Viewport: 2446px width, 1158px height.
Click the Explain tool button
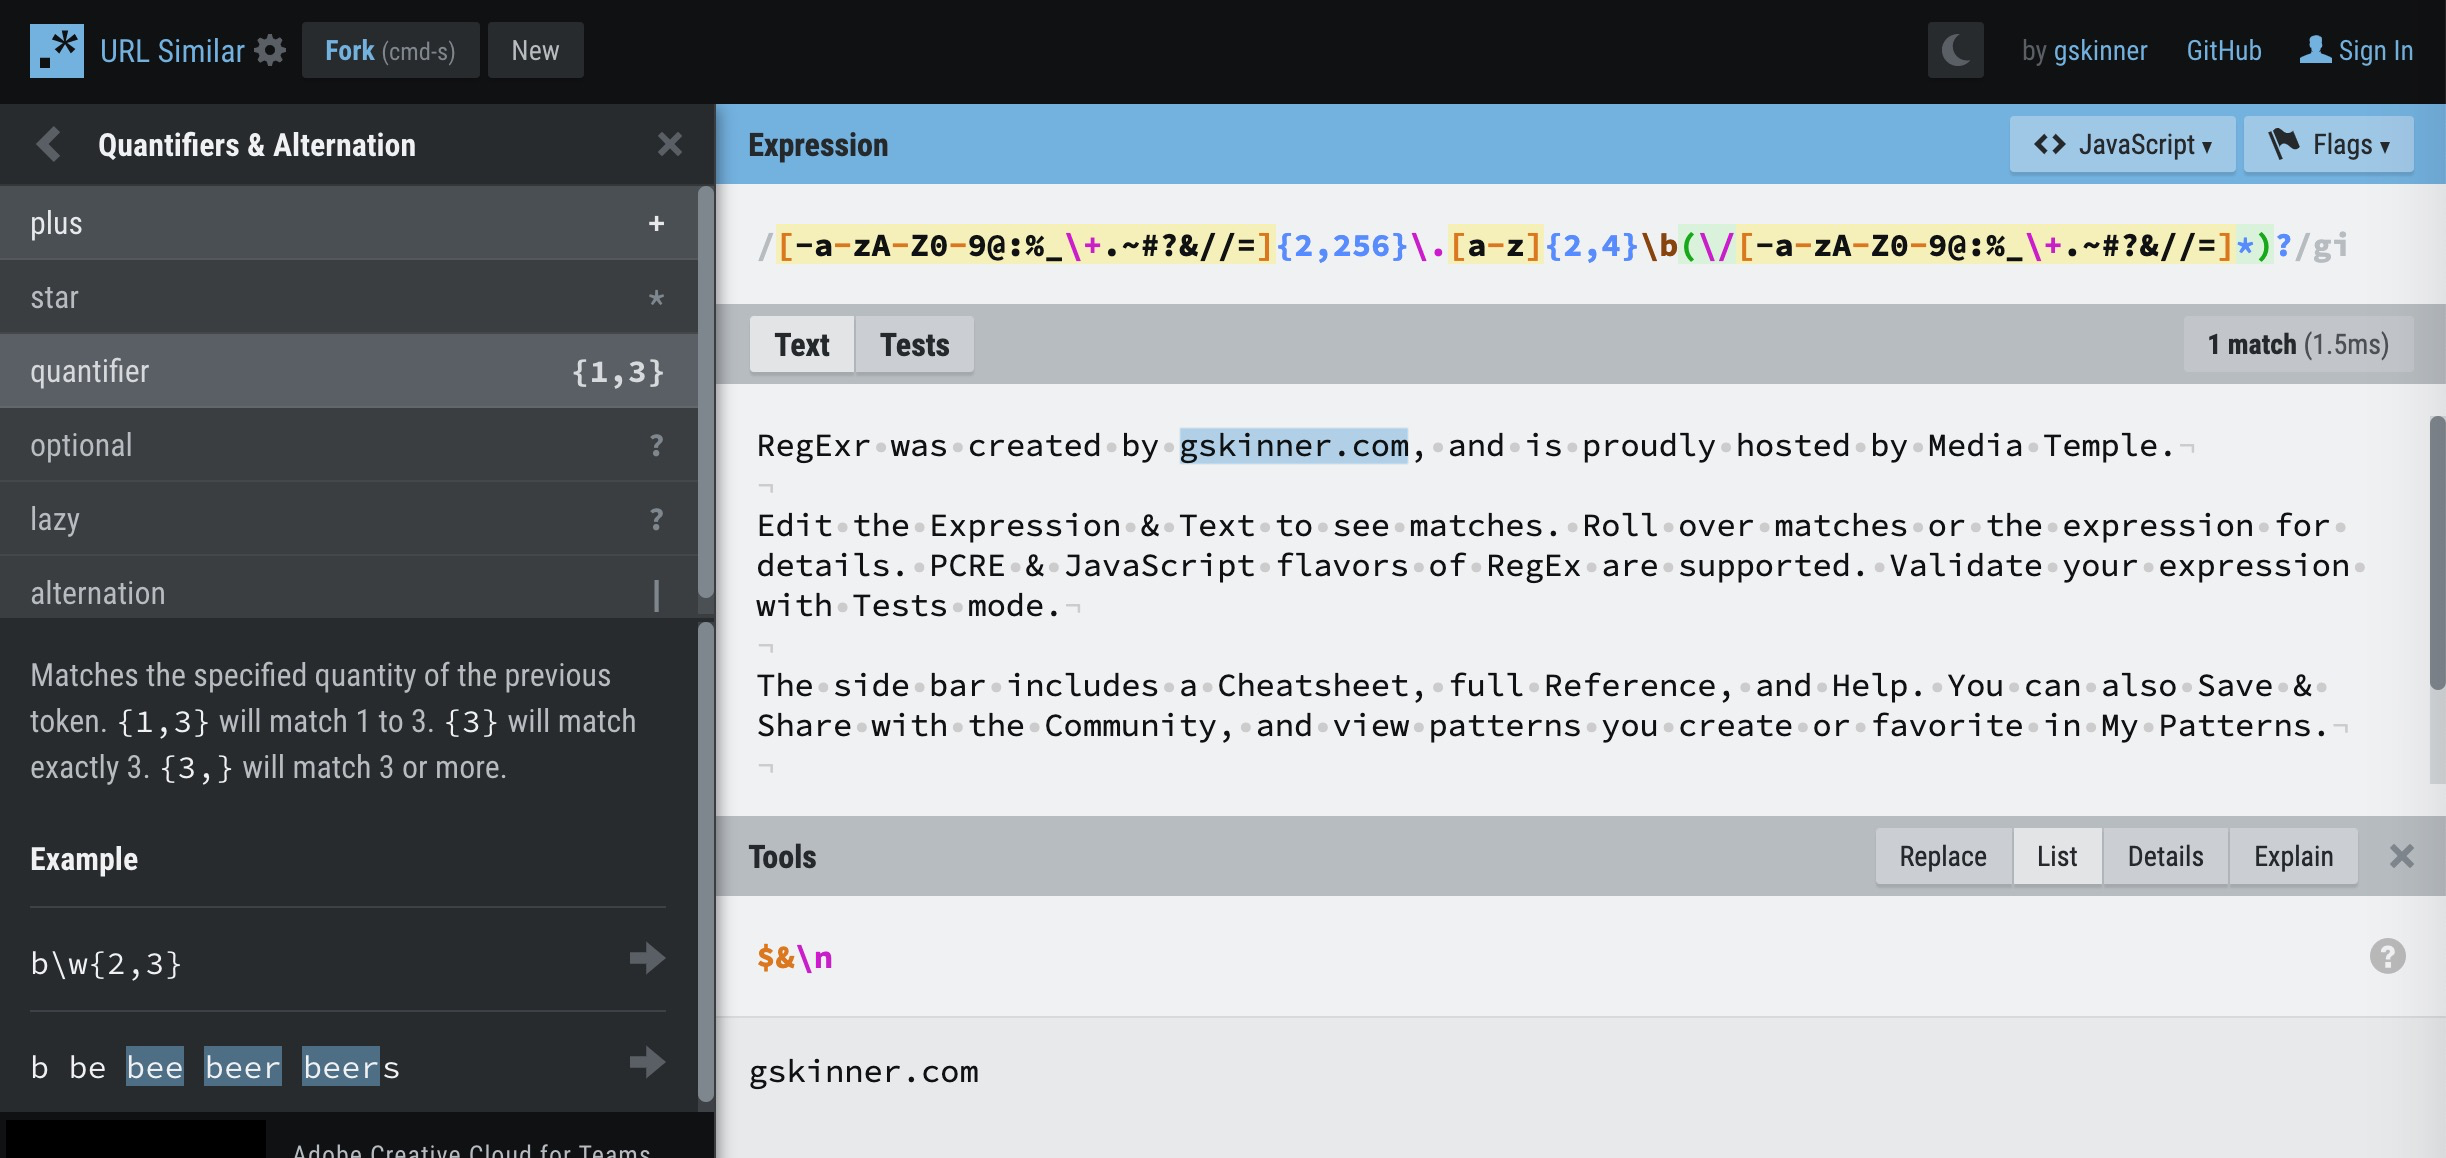point(2293,855)
